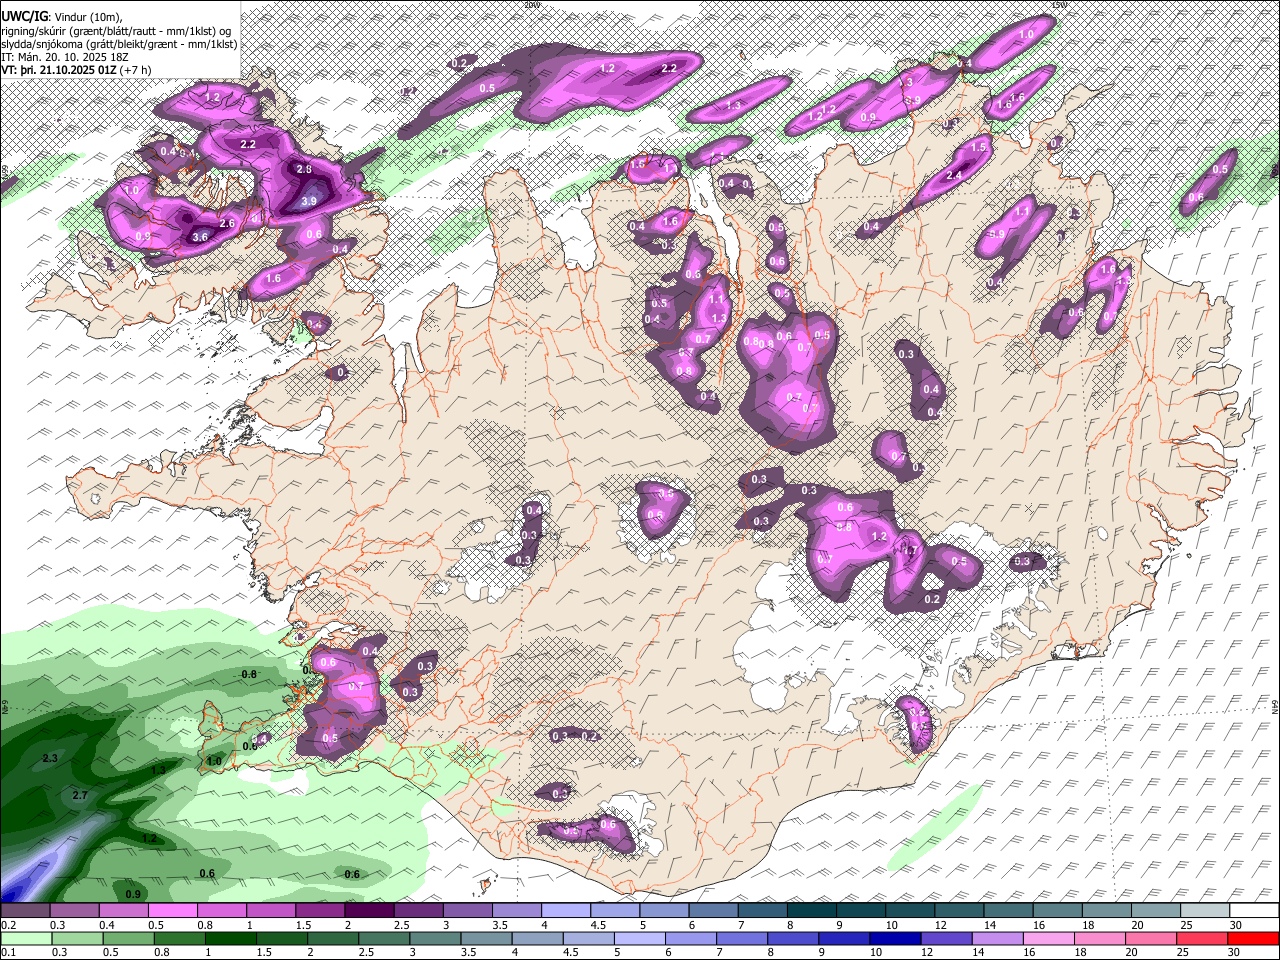Select the '2.7' rain value in the southwest sea
This screenshot has height=960, width=1280.
[x=81, y=795]
